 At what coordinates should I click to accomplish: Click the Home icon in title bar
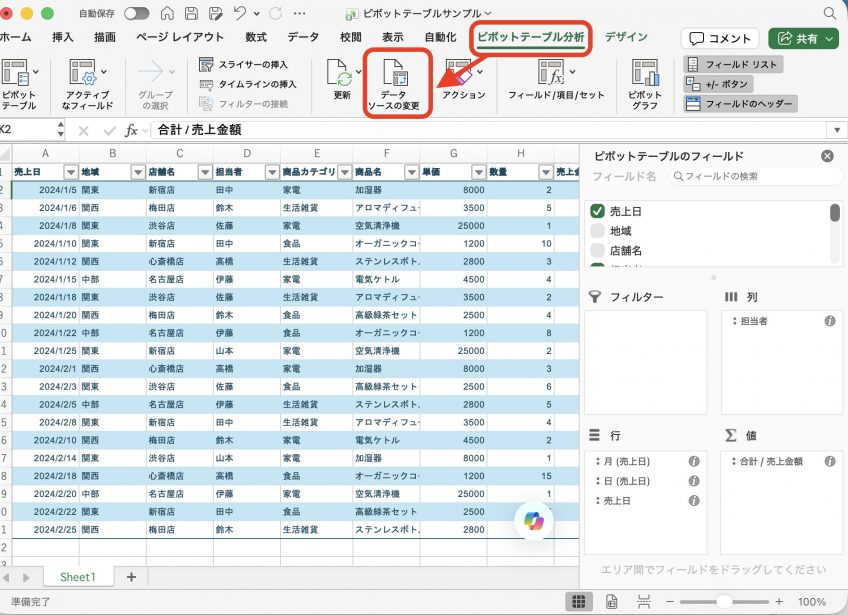tap(167, 14)
